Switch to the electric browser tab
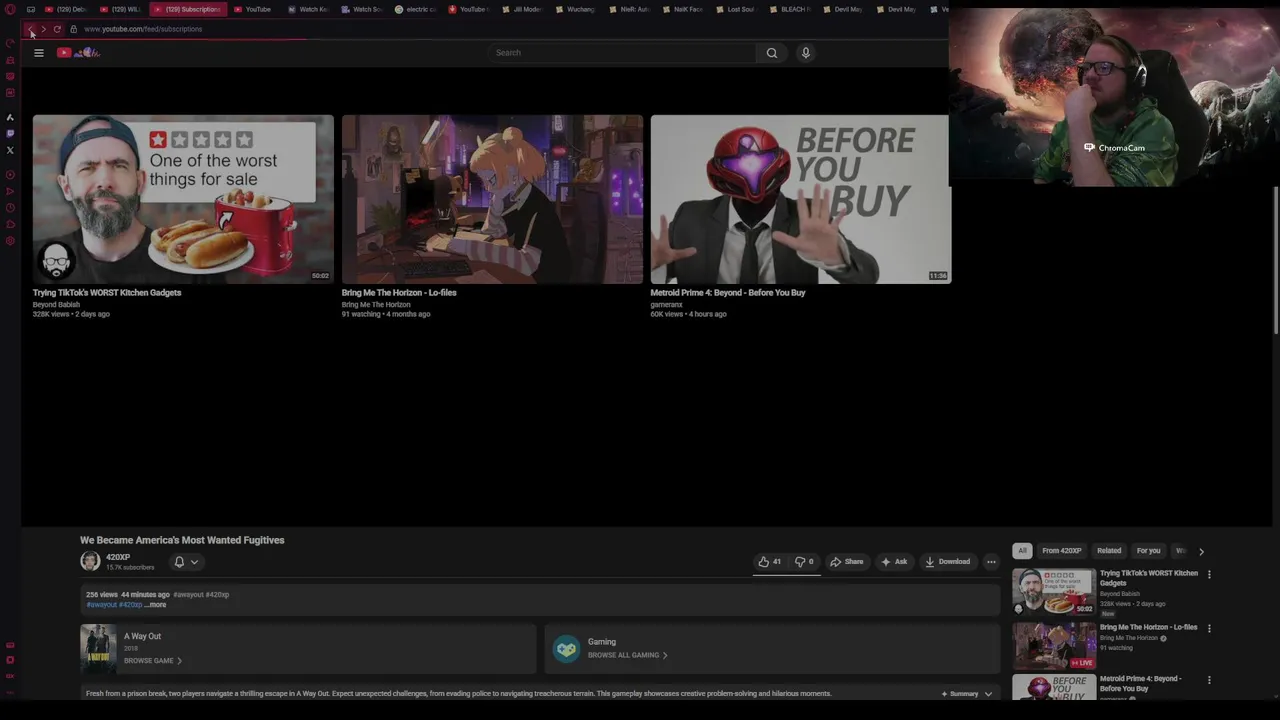The width and height of the screenshot is (1280, 720). [415, 9]
